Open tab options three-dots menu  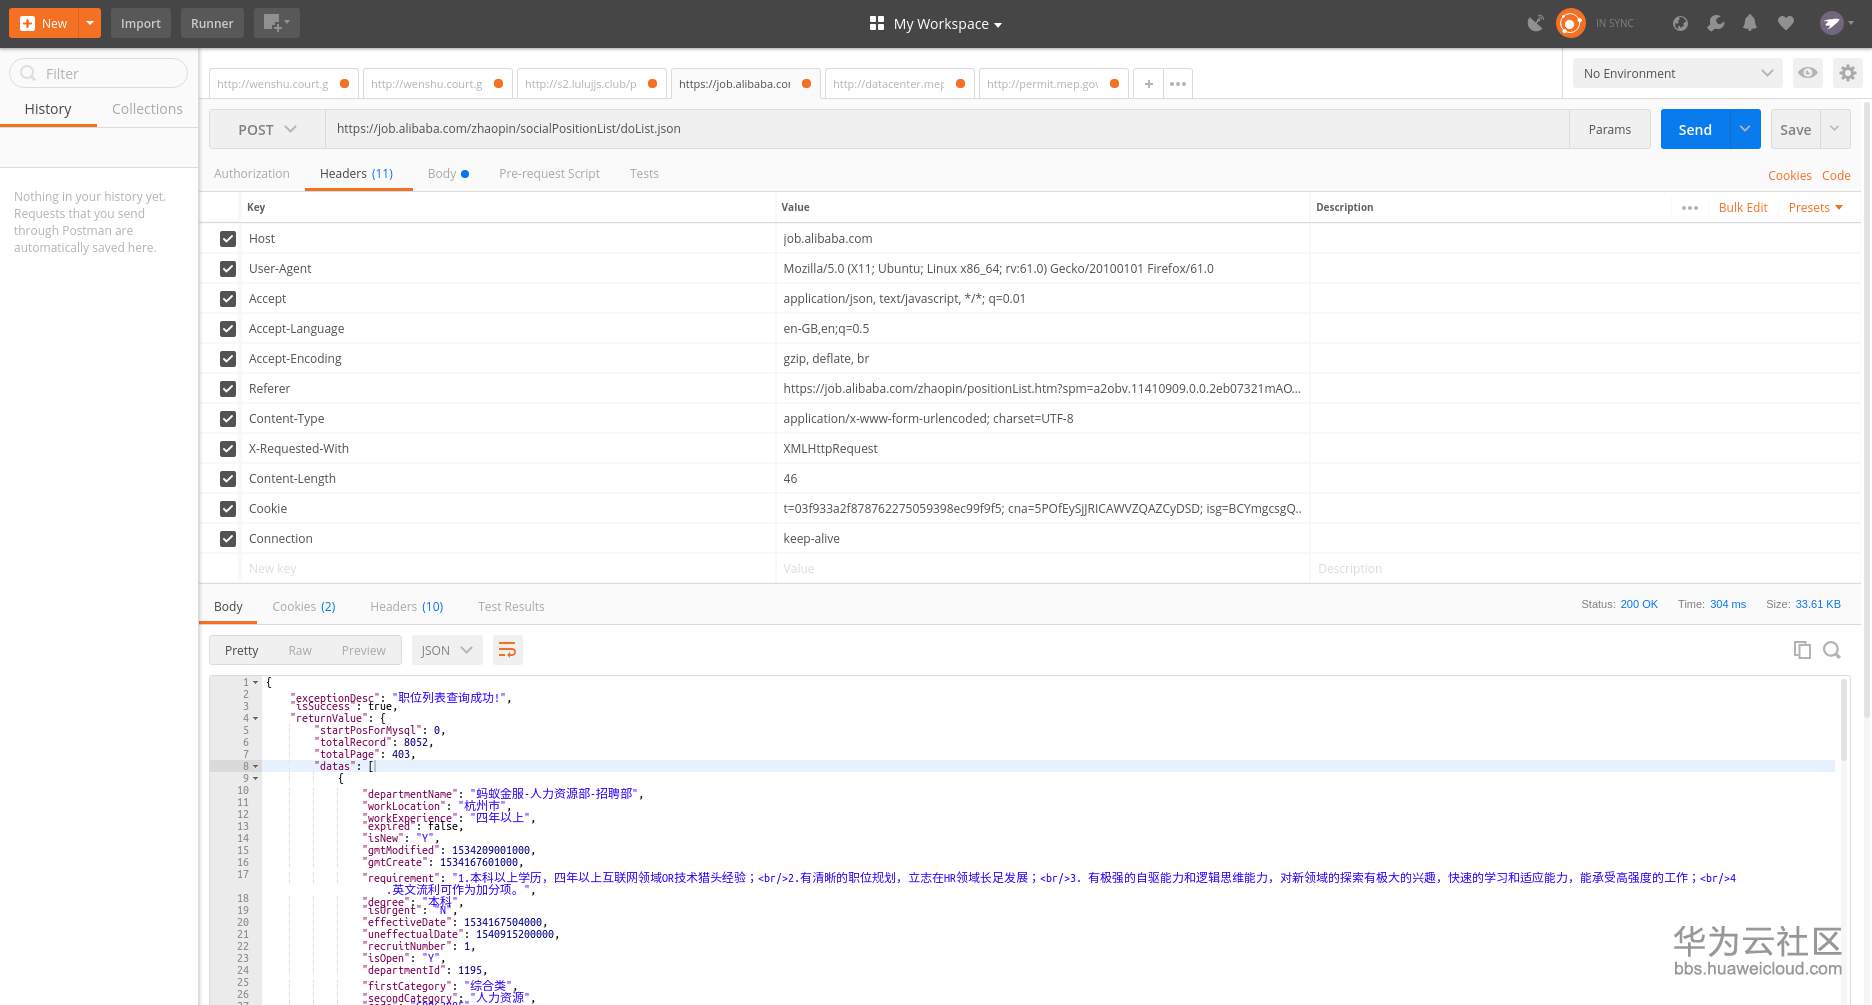(1178, 84)
